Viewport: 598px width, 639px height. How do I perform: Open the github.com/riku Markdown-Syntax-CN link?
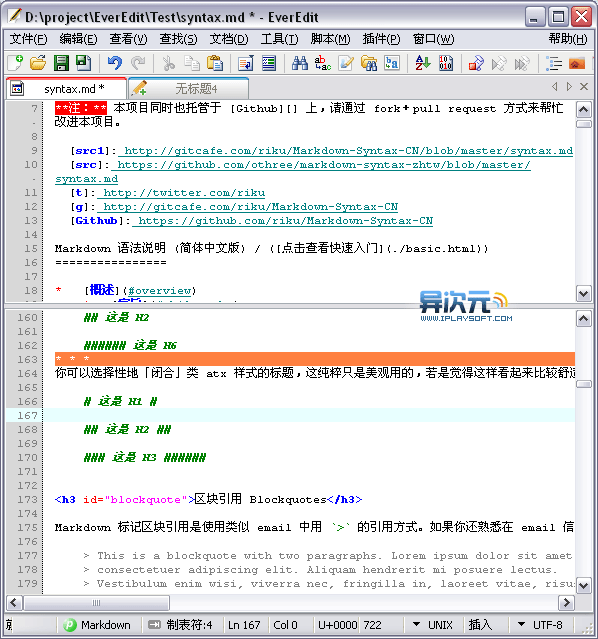pos(285,221)
